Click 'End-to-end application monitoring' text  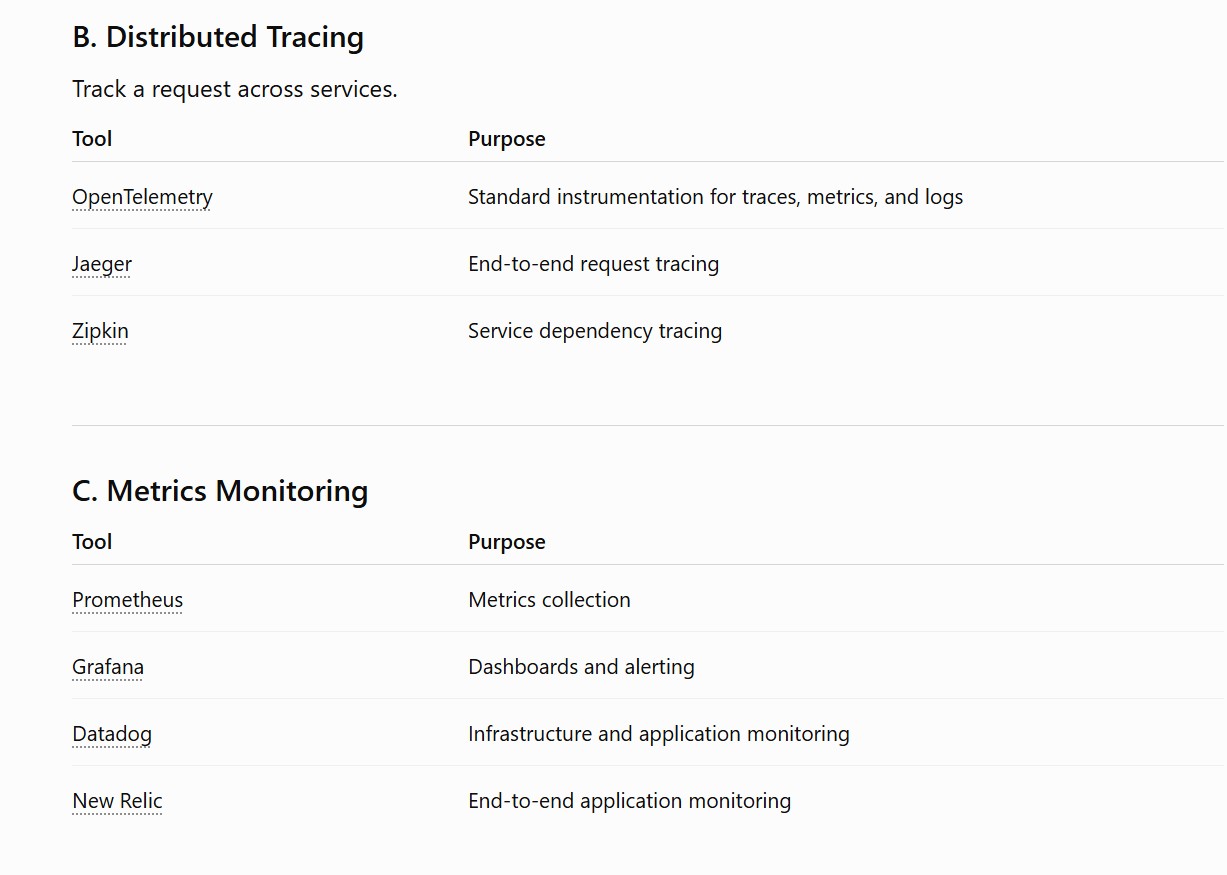coord(630,801)
